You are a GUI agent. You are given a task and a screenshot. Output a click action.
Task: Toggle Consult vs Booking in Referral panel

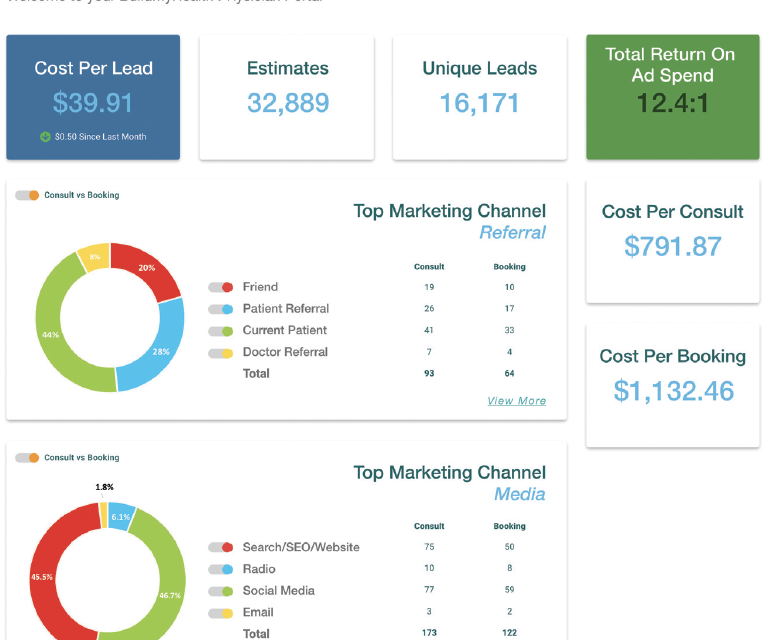click(x=27, y=195)
